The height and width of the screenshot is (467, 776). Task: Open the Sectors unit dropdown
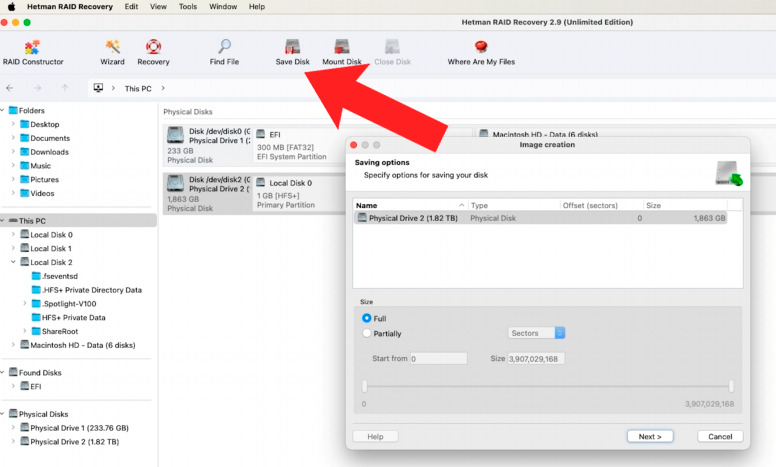tap(536, 333)
